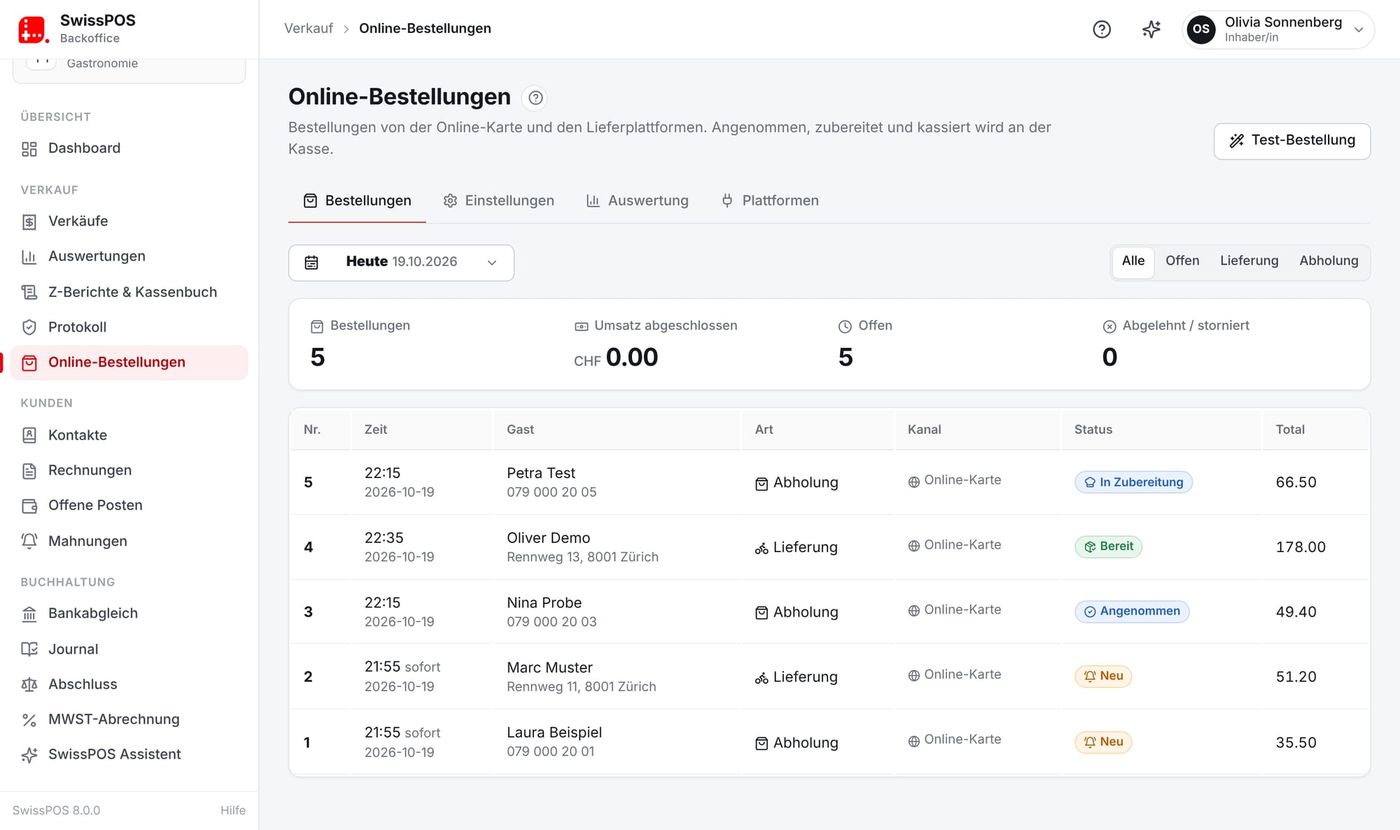
Task: Switch to the Einstellungen tab
Action: click(x=499, y=201)
